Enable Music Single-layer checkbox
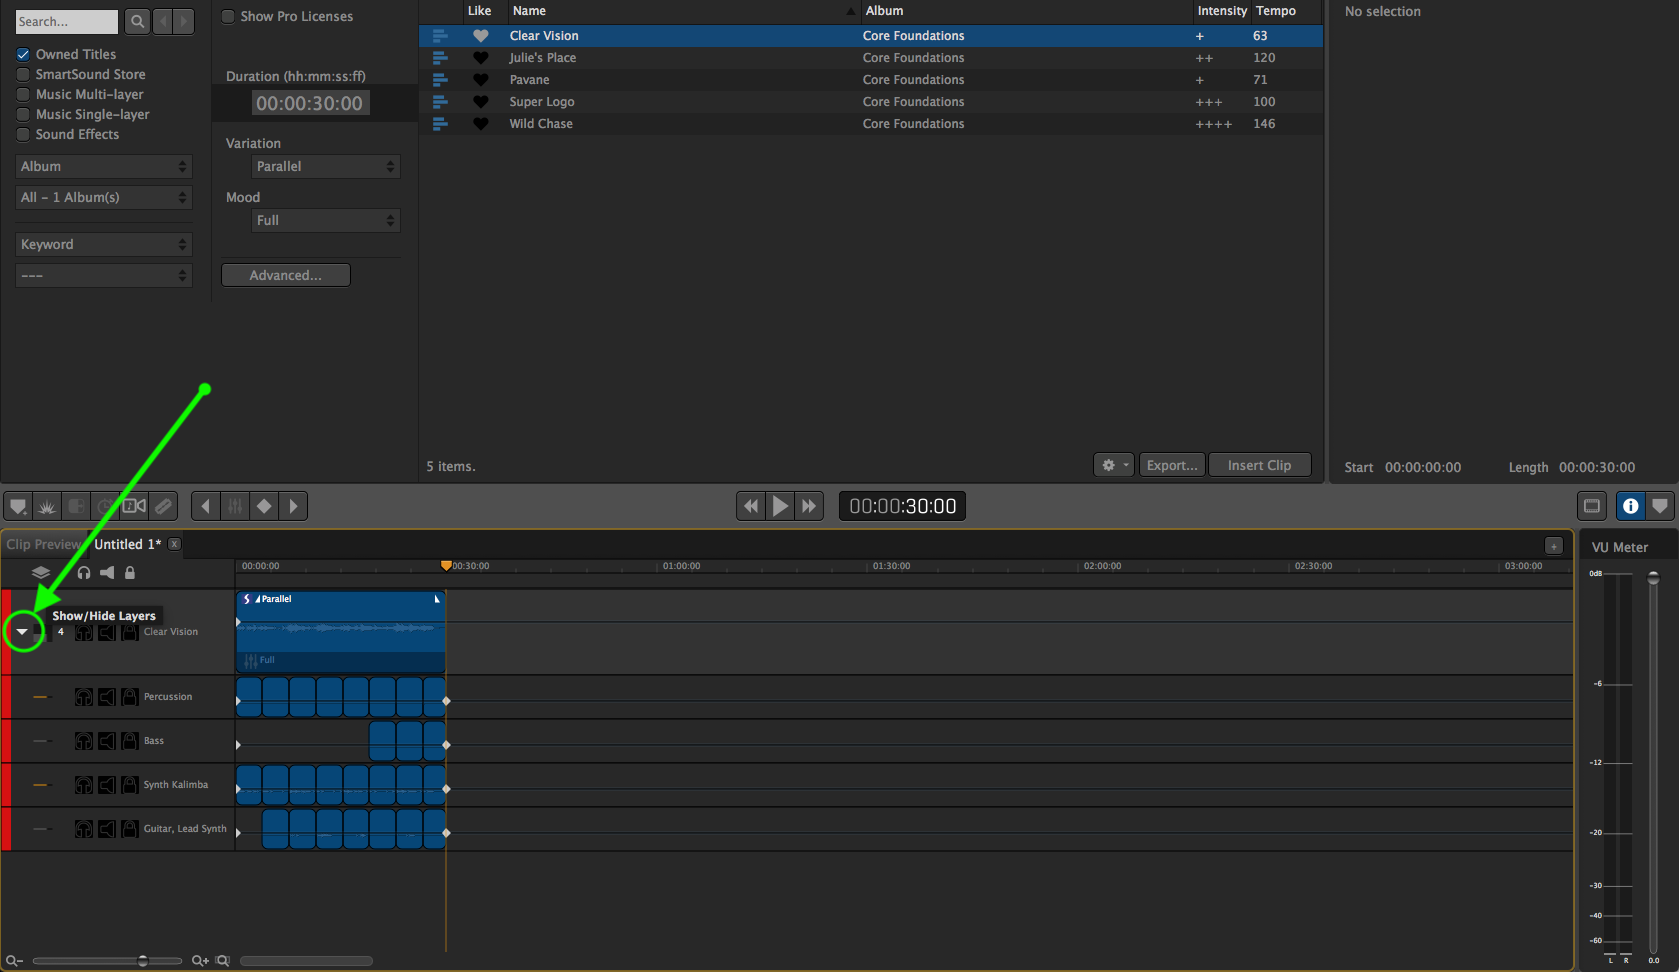 pyautogui.click(x=23, y=114)
